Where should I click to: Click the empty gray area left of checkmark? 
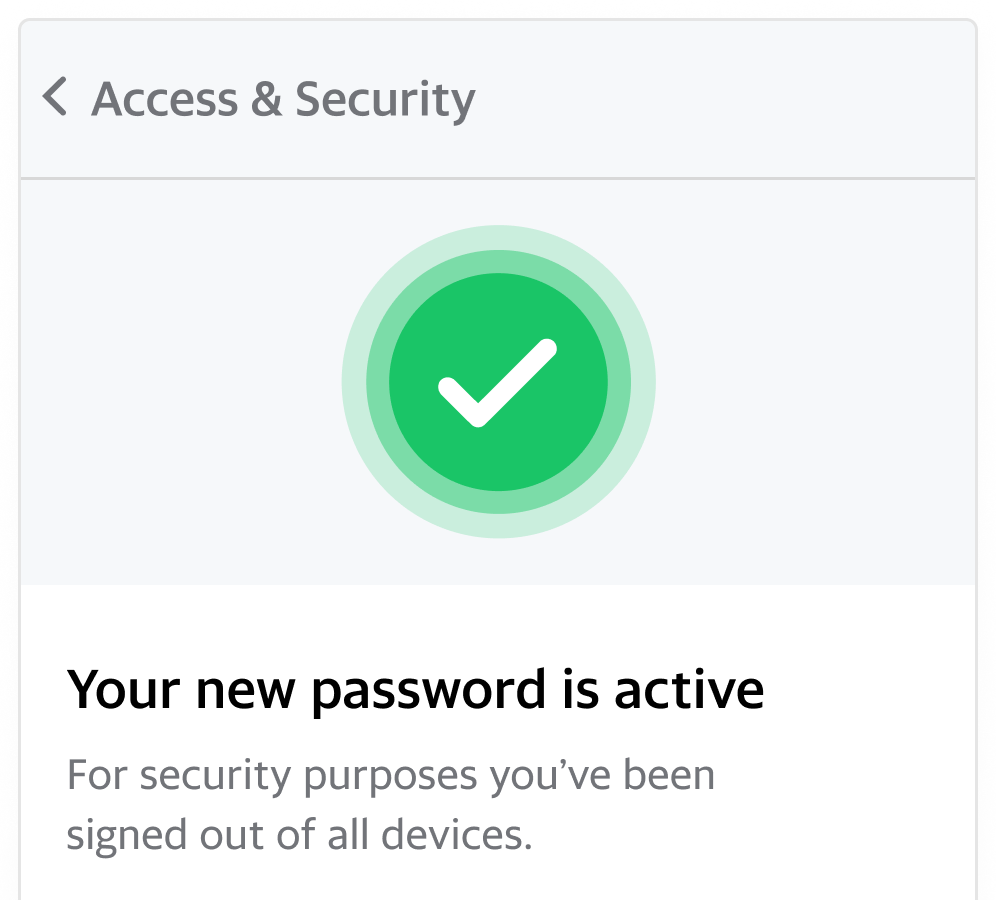(x=180, y=382)
